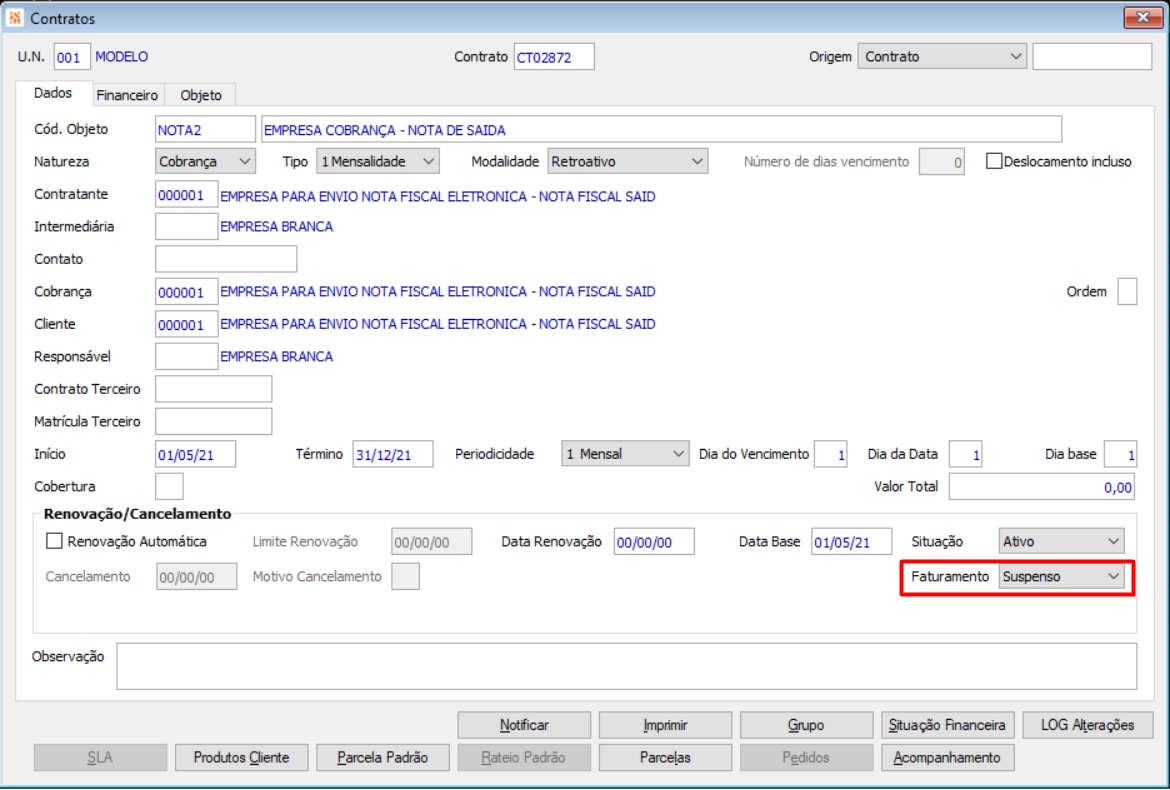
Task: Click the Início date field
Action: (195, 454)
